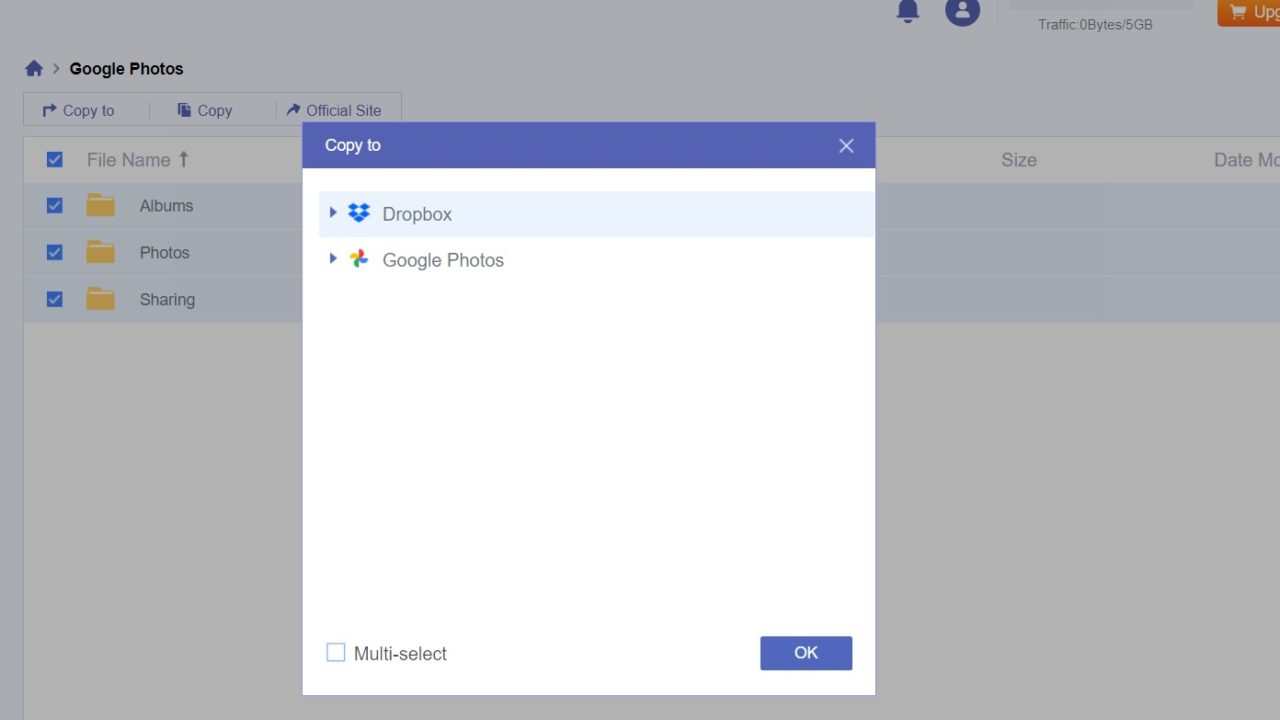Click the Albums folder icon
1280x720 pixels.
[x=100, y=206]
